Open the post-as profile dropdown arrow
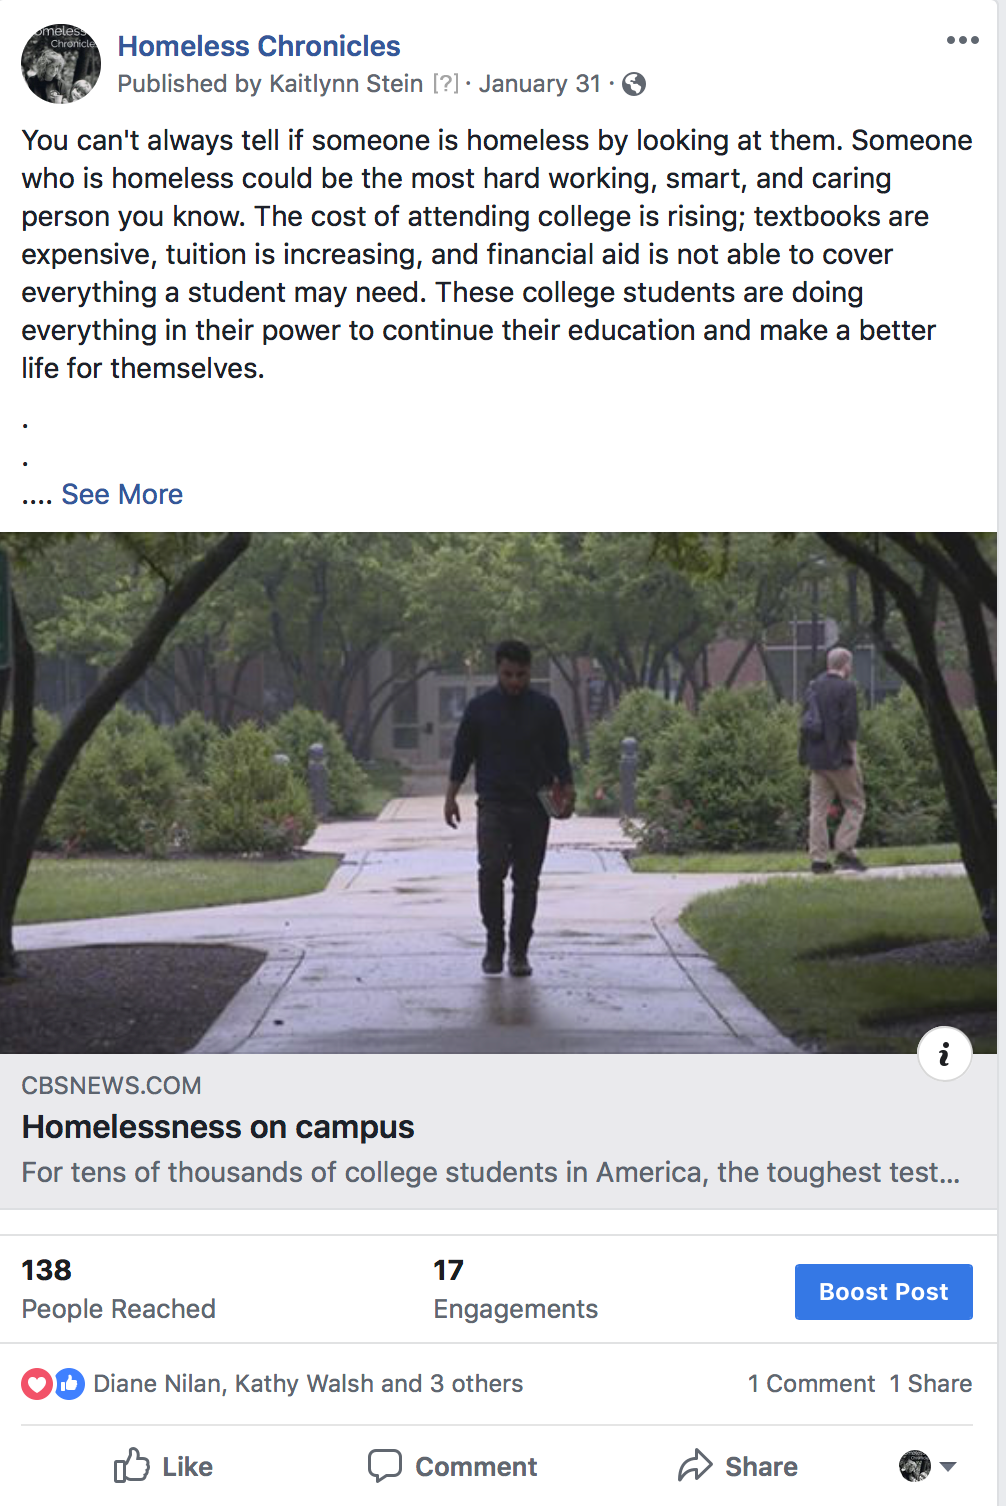This screenshot has width=1006, height=1506. [x=948, y=1467]
